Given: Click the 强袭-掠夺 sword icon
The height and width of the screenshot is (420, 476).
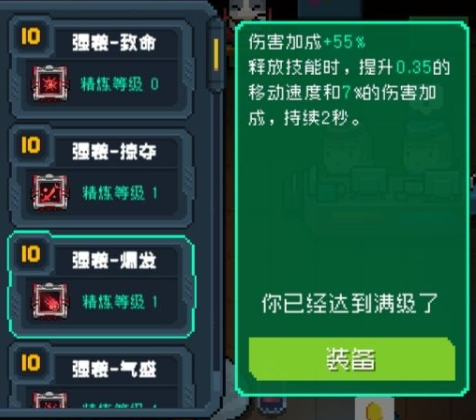Looking at the screenshot, I should coord(50,192).
